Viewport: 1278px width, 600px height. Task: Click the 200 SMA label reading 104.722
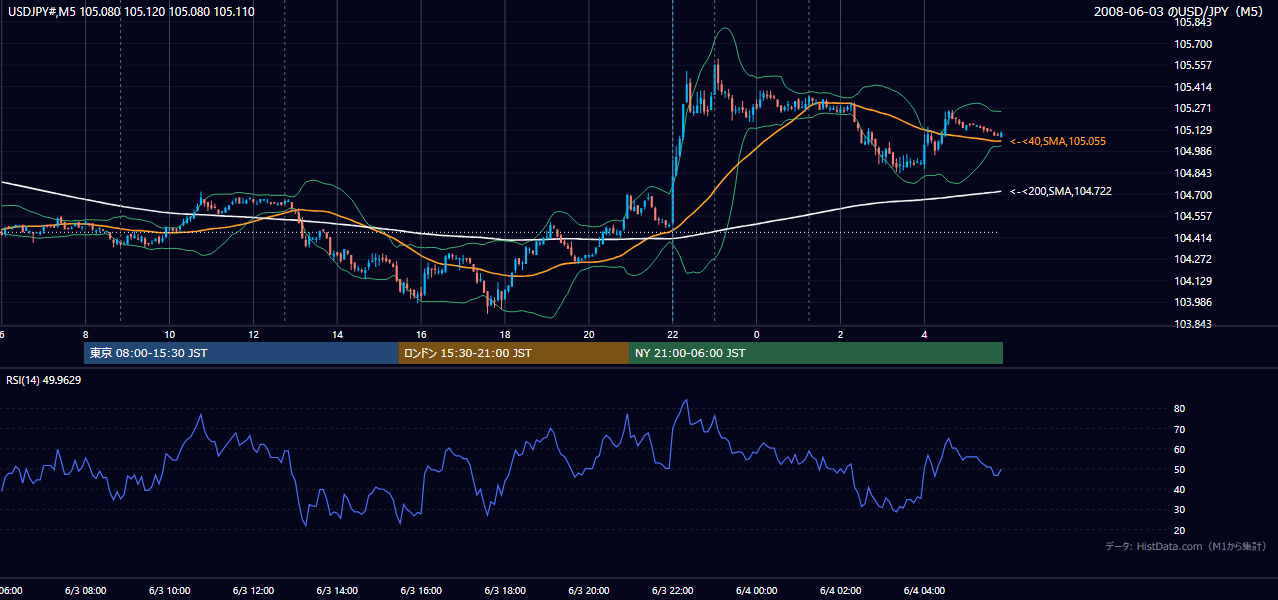[1061, 191]
